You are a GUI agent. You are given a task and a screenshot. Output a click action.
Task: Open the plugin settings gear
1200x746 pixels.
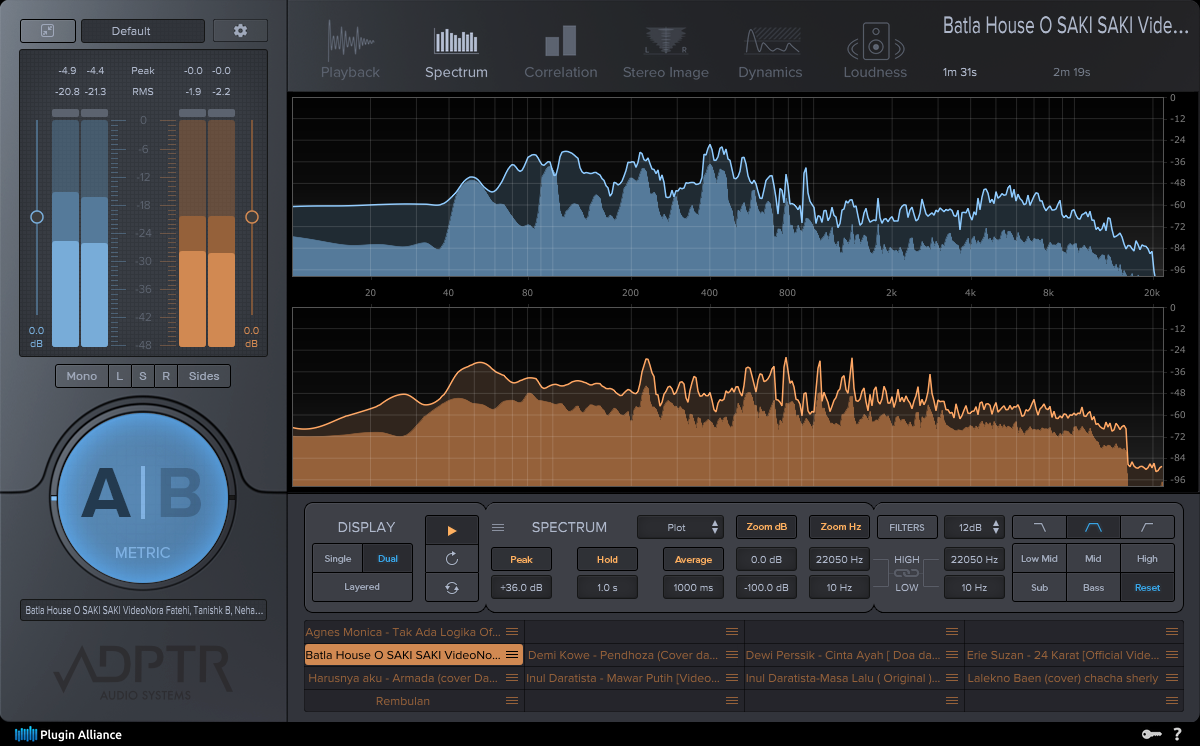(x=239, y=31)
